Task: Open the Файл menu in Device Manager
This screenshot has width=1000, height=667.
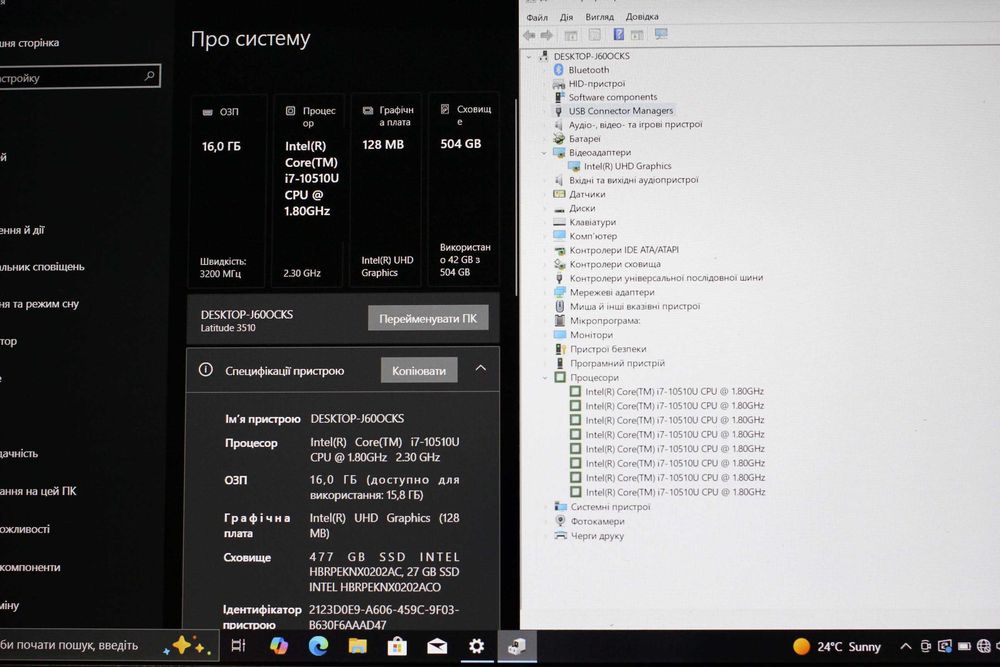Action: coord(537,17)
